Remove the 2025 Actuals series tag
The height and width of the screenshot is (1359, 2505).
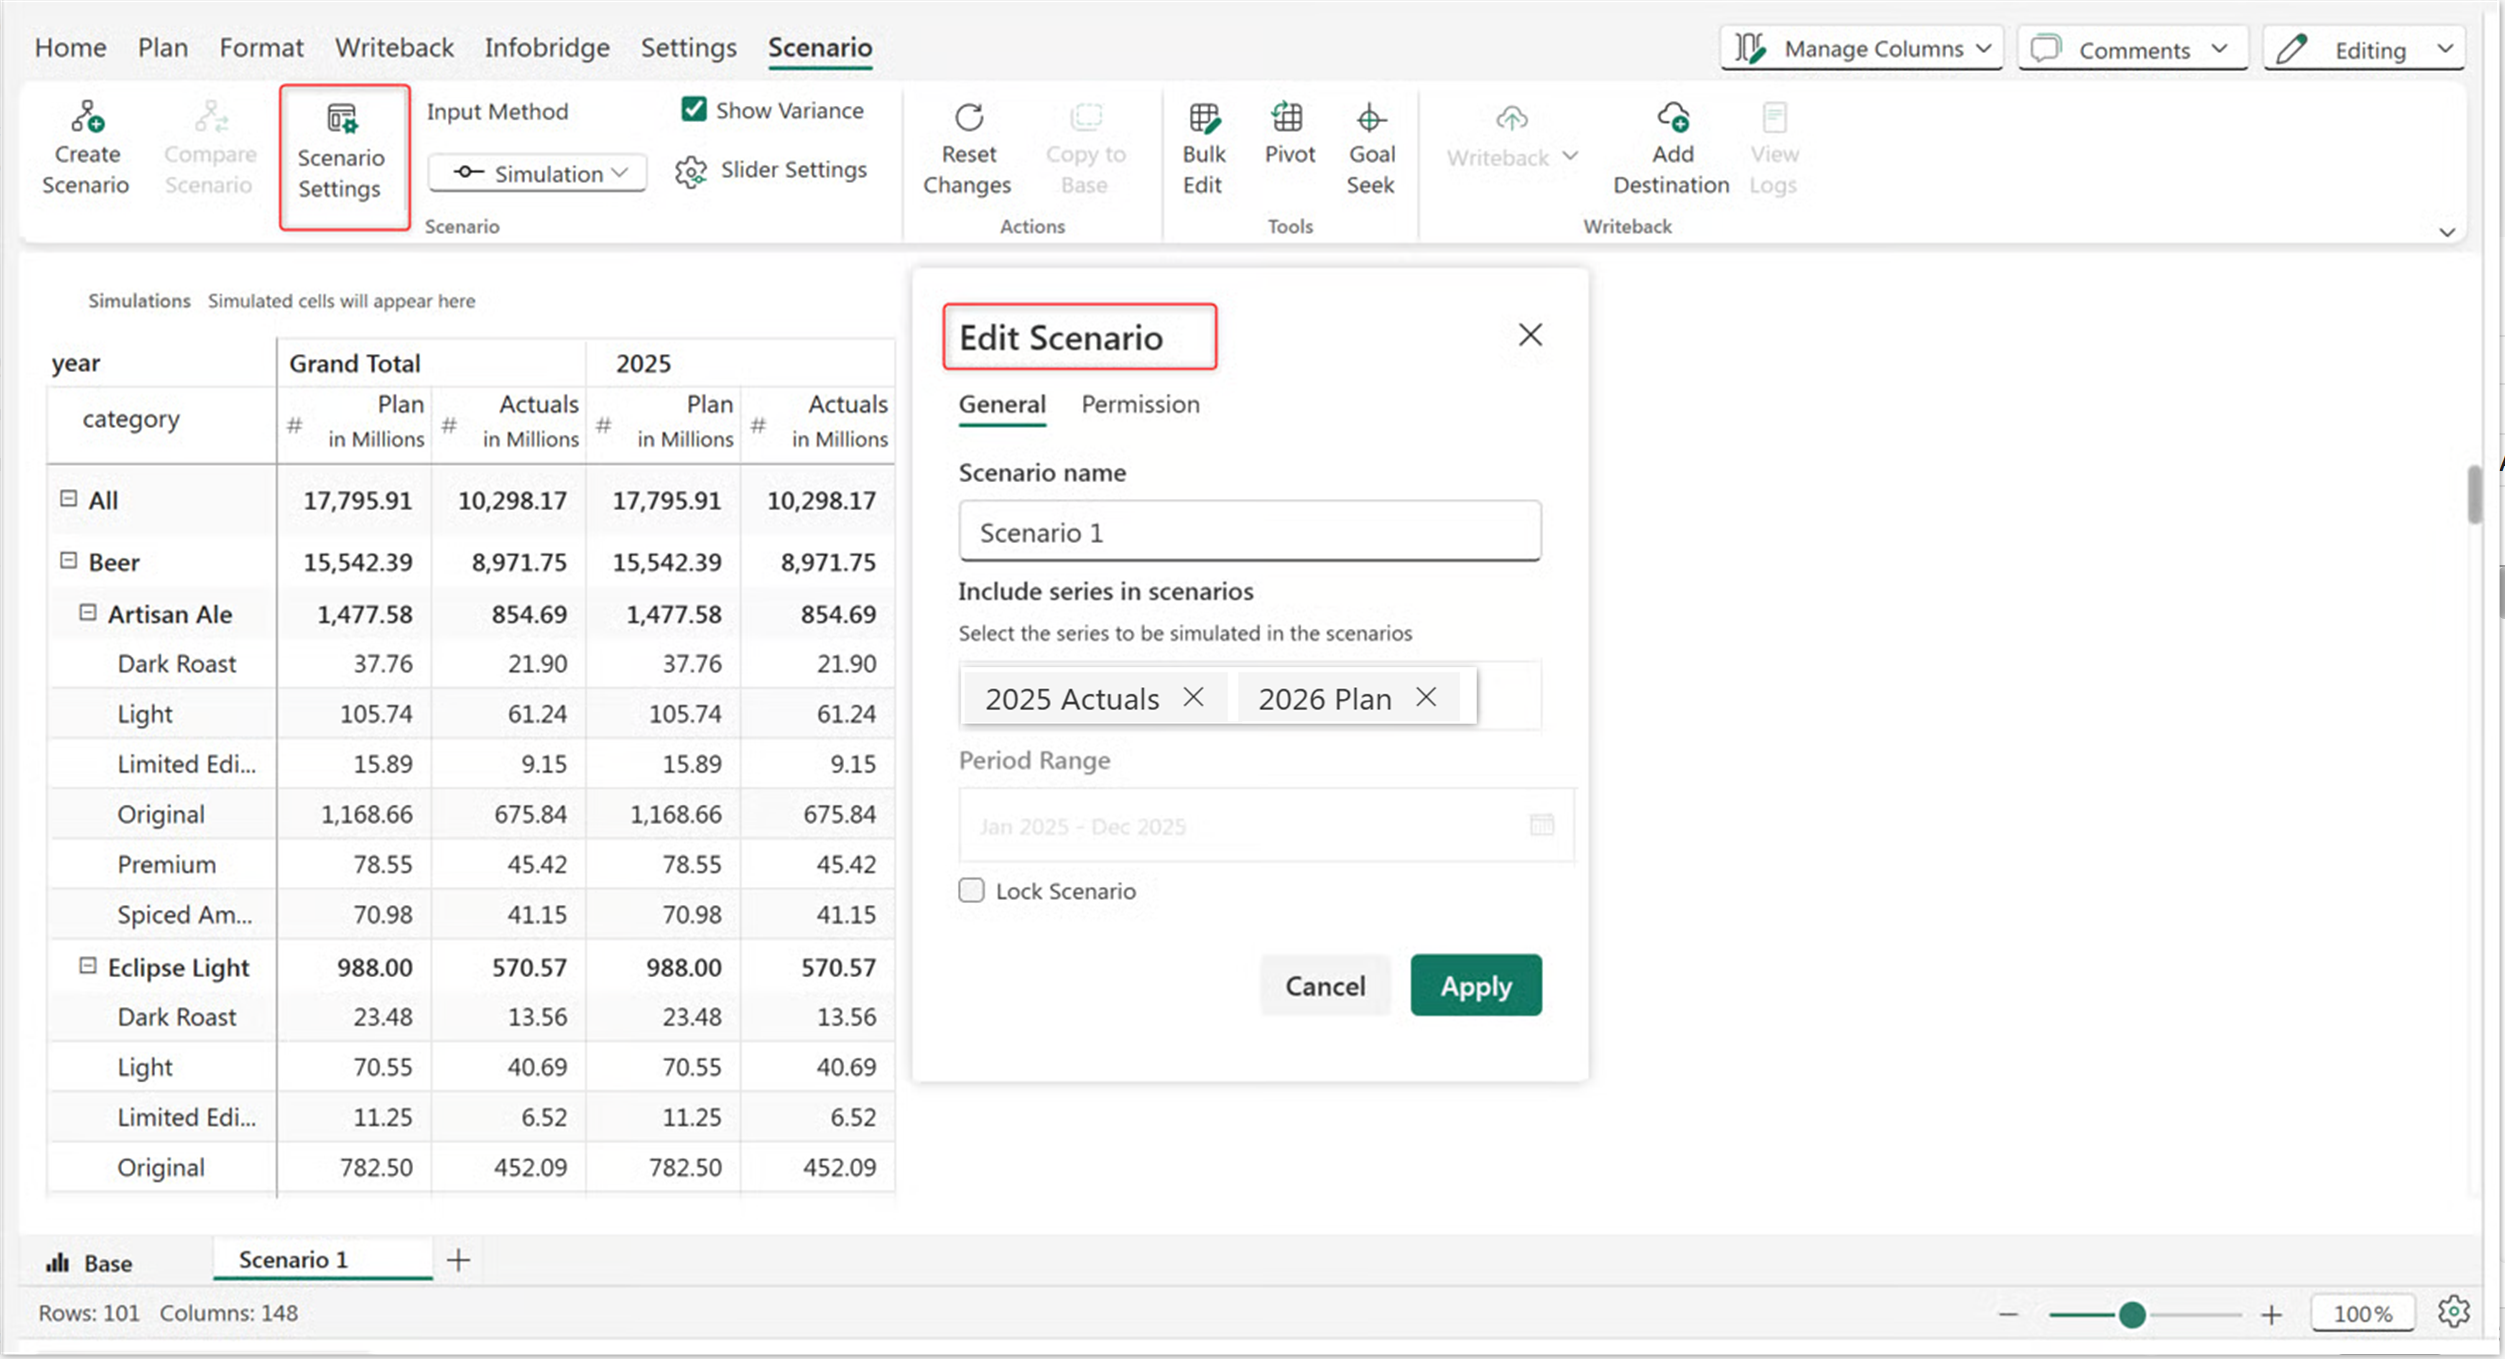click(1193, 697)
